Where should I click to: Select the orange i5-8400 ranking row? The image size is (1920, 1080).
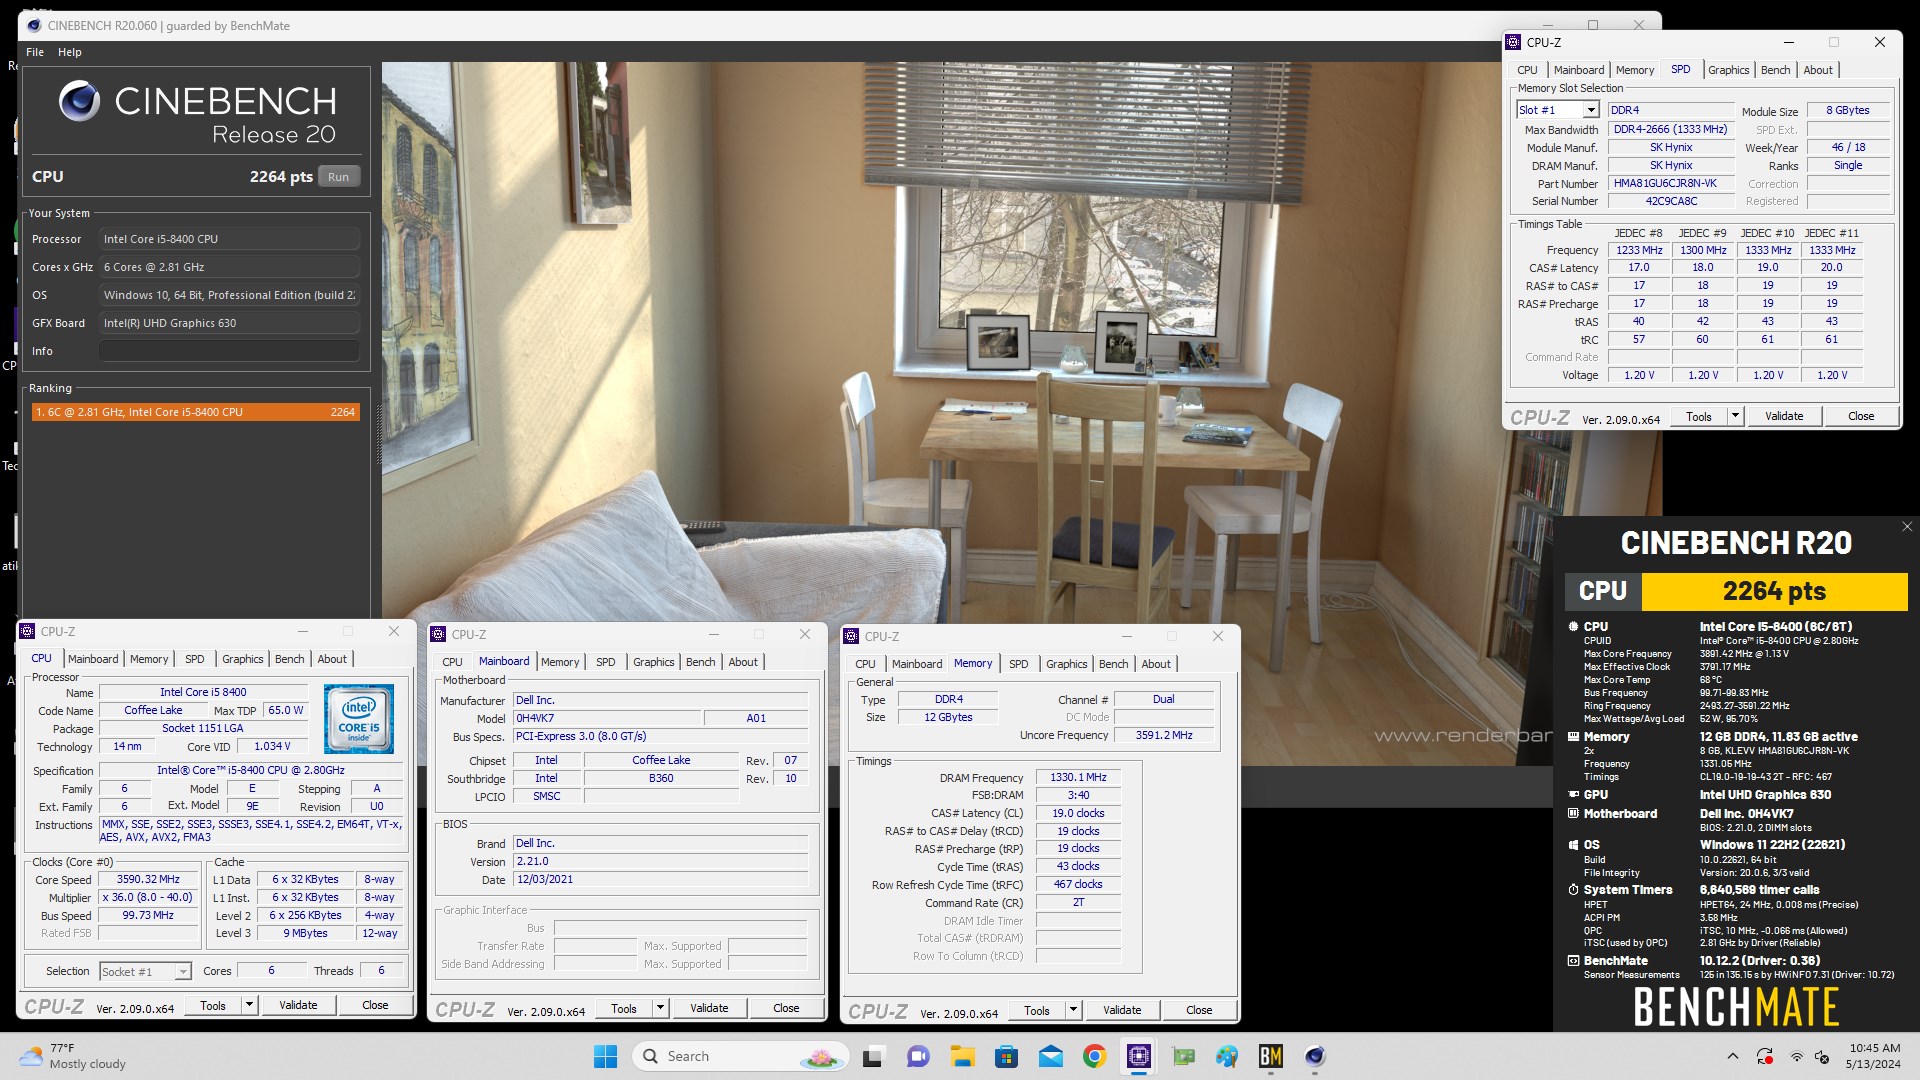(x=195, y=412)
